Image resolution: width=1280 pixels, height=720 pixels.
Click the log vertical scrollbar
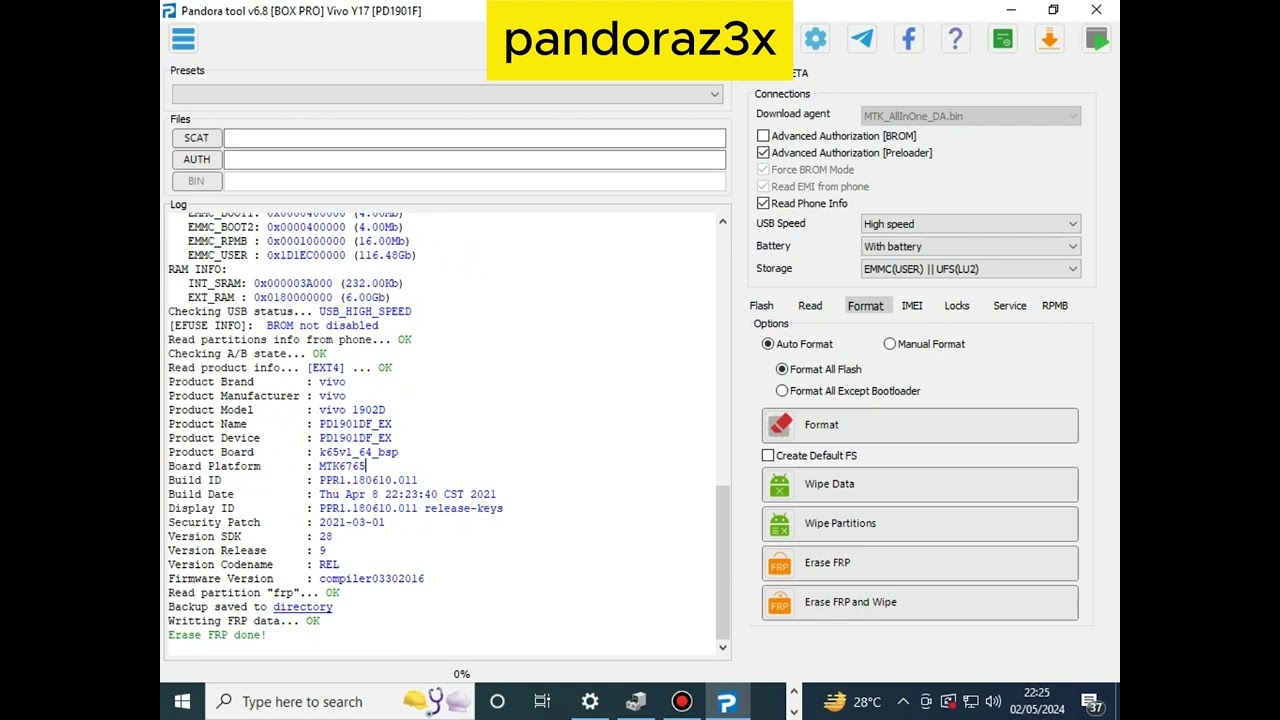[723, 560]
